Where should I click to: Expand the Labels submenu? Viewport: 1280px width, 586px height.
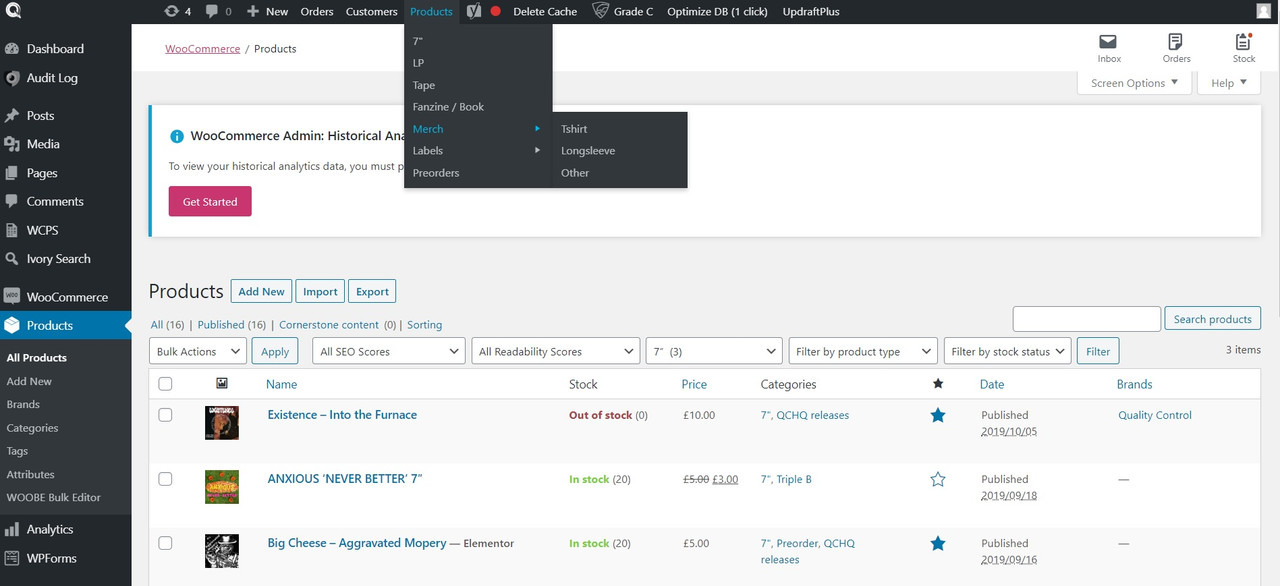478,151
